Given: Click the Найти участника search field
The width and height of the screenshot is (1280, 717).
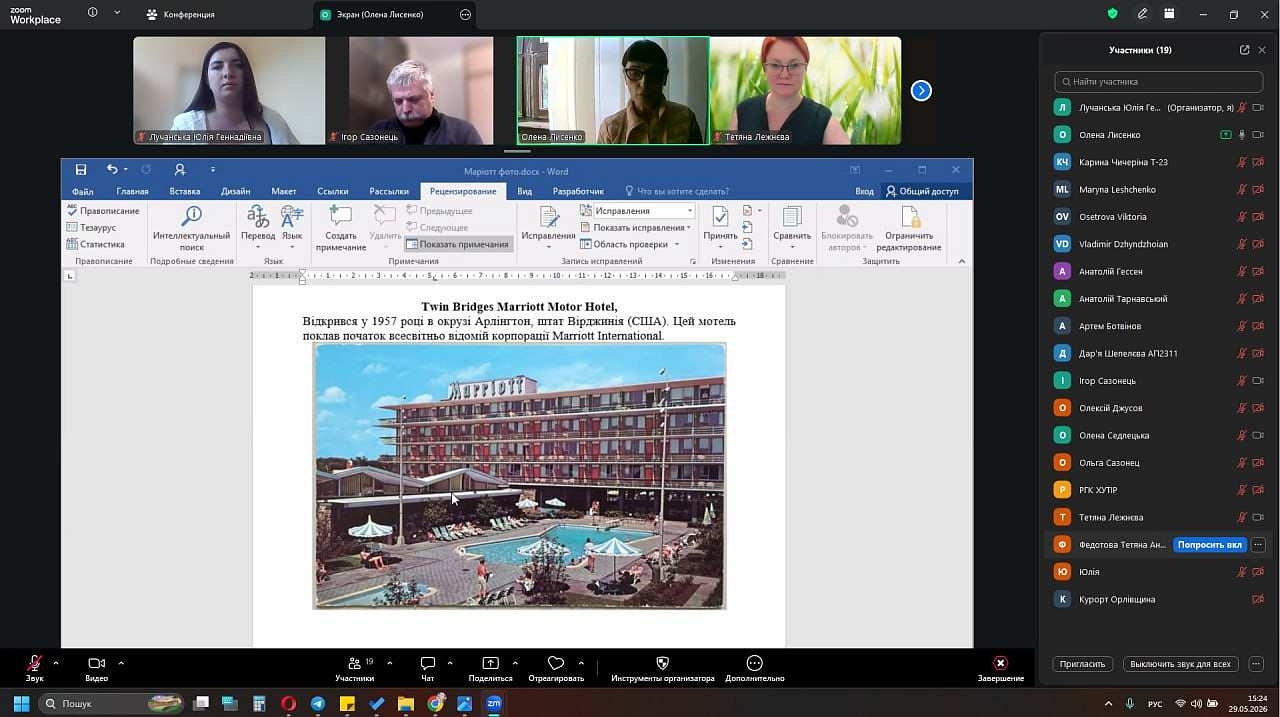Looking at the screenshot, I should point(1159,82).
